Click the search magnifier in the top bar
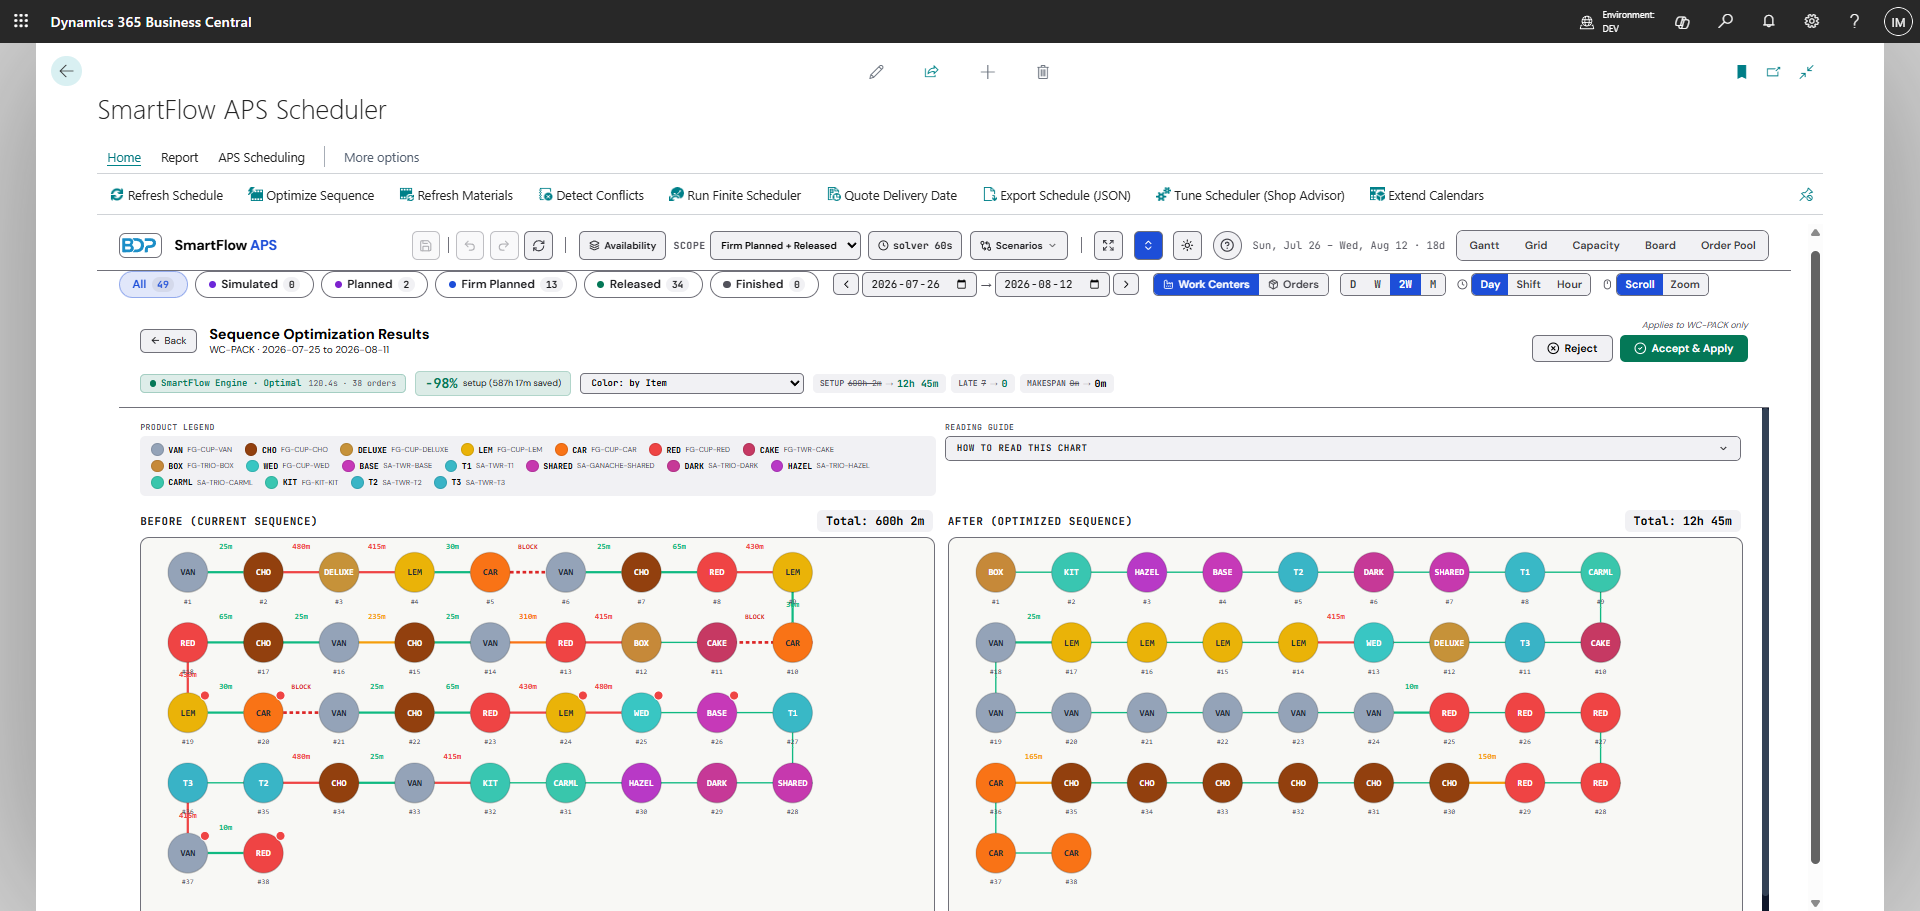This screenshot has height=911, width=1920. point(1726,21)
